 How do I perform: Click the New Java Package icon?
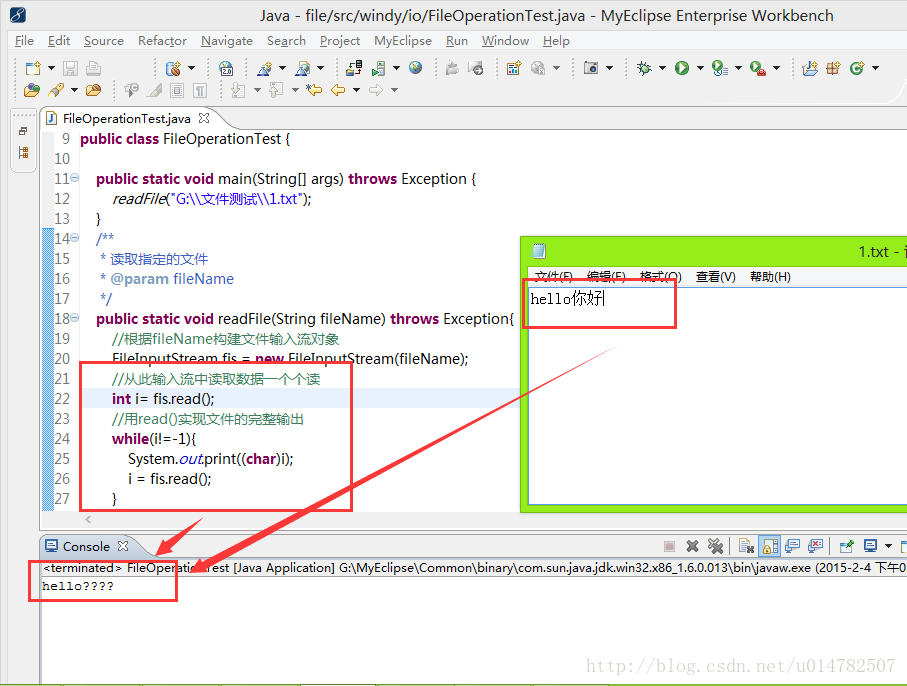click(x=833, y=68)
